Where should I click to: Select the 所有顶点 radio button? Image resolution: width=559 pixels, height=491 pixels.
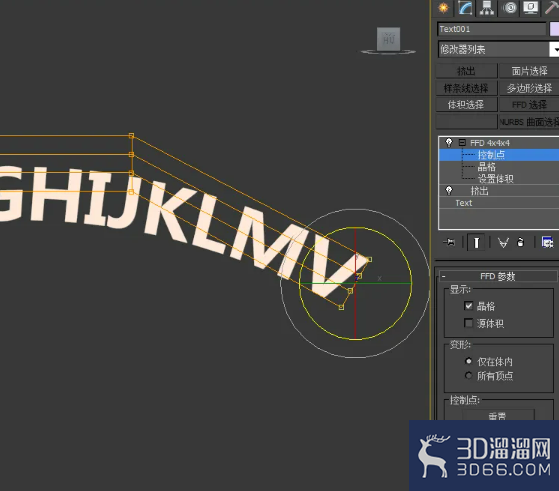[468, 375]
